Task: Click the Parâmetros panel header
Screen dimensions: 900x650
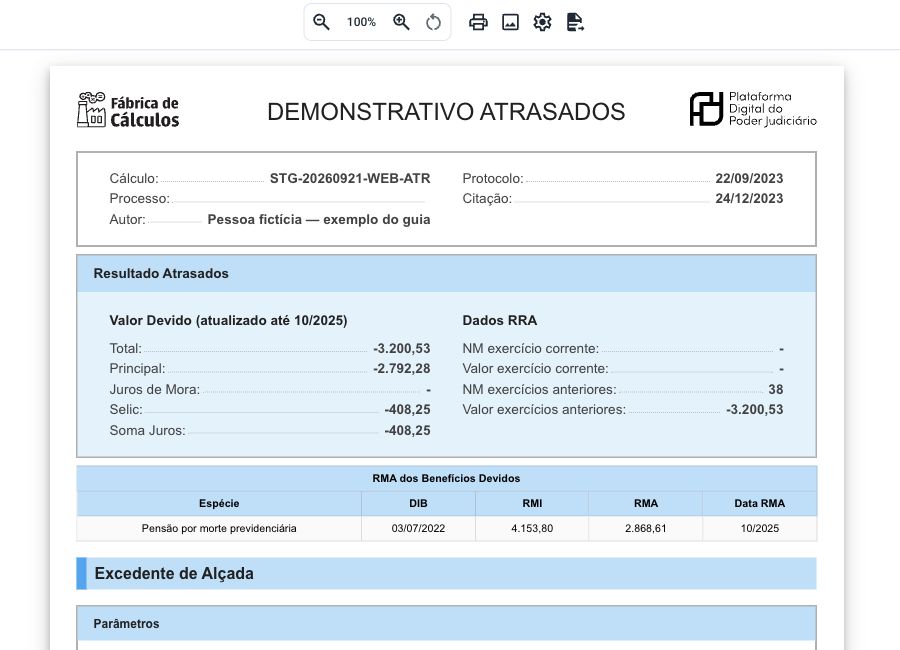Action: (x=447, y=624)
